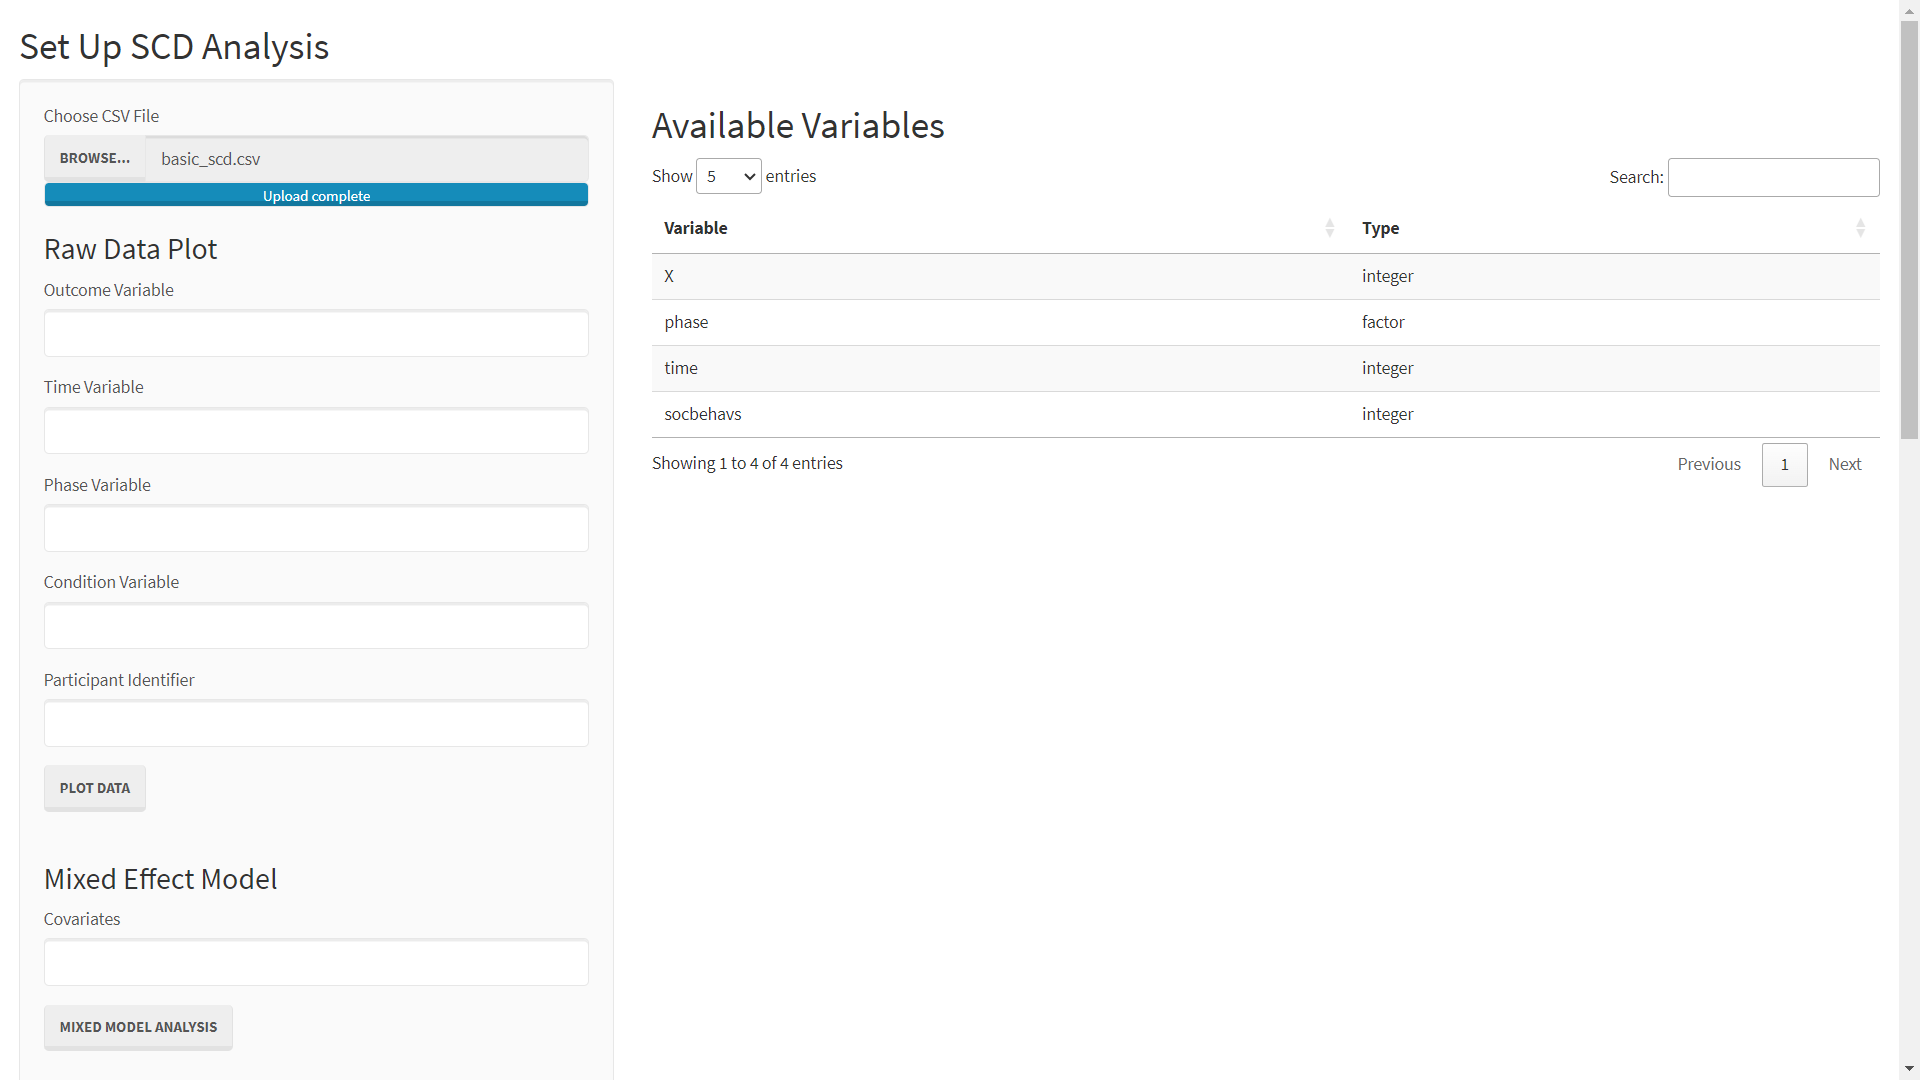The width and height of the screenshot is (1920, 1080).
Task: Sort table by Type column header
Action: tap(1615, 228)
